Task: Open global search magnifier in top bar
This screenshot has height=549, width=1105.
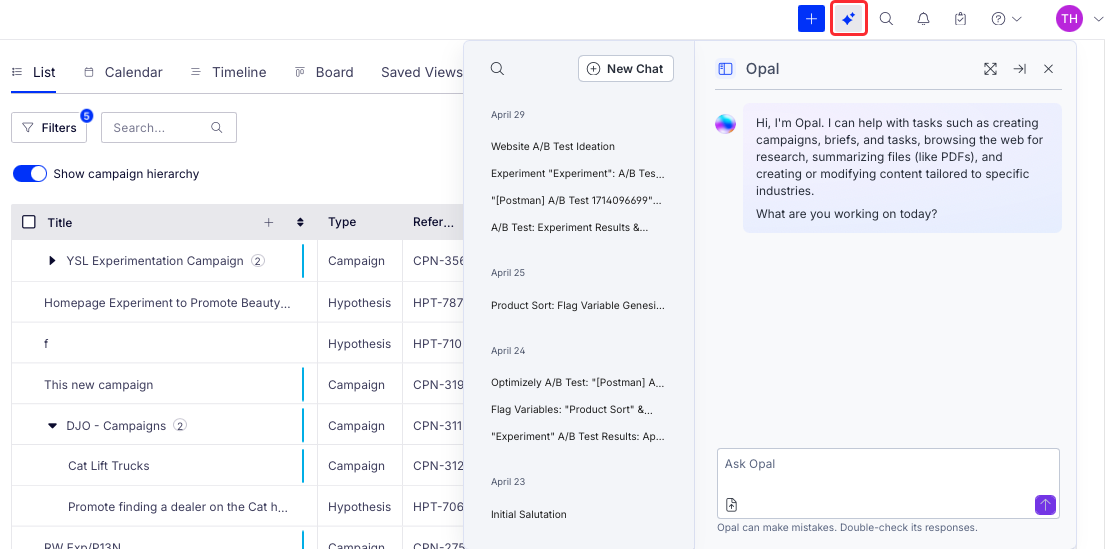Action: tap(887, 19)
